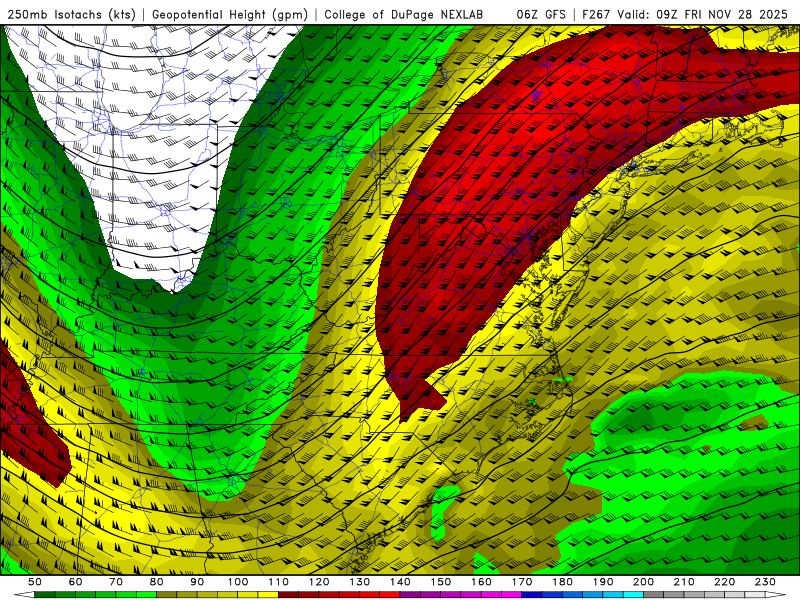
Task: Click the 140 label on the color scale
Action: 400,582
